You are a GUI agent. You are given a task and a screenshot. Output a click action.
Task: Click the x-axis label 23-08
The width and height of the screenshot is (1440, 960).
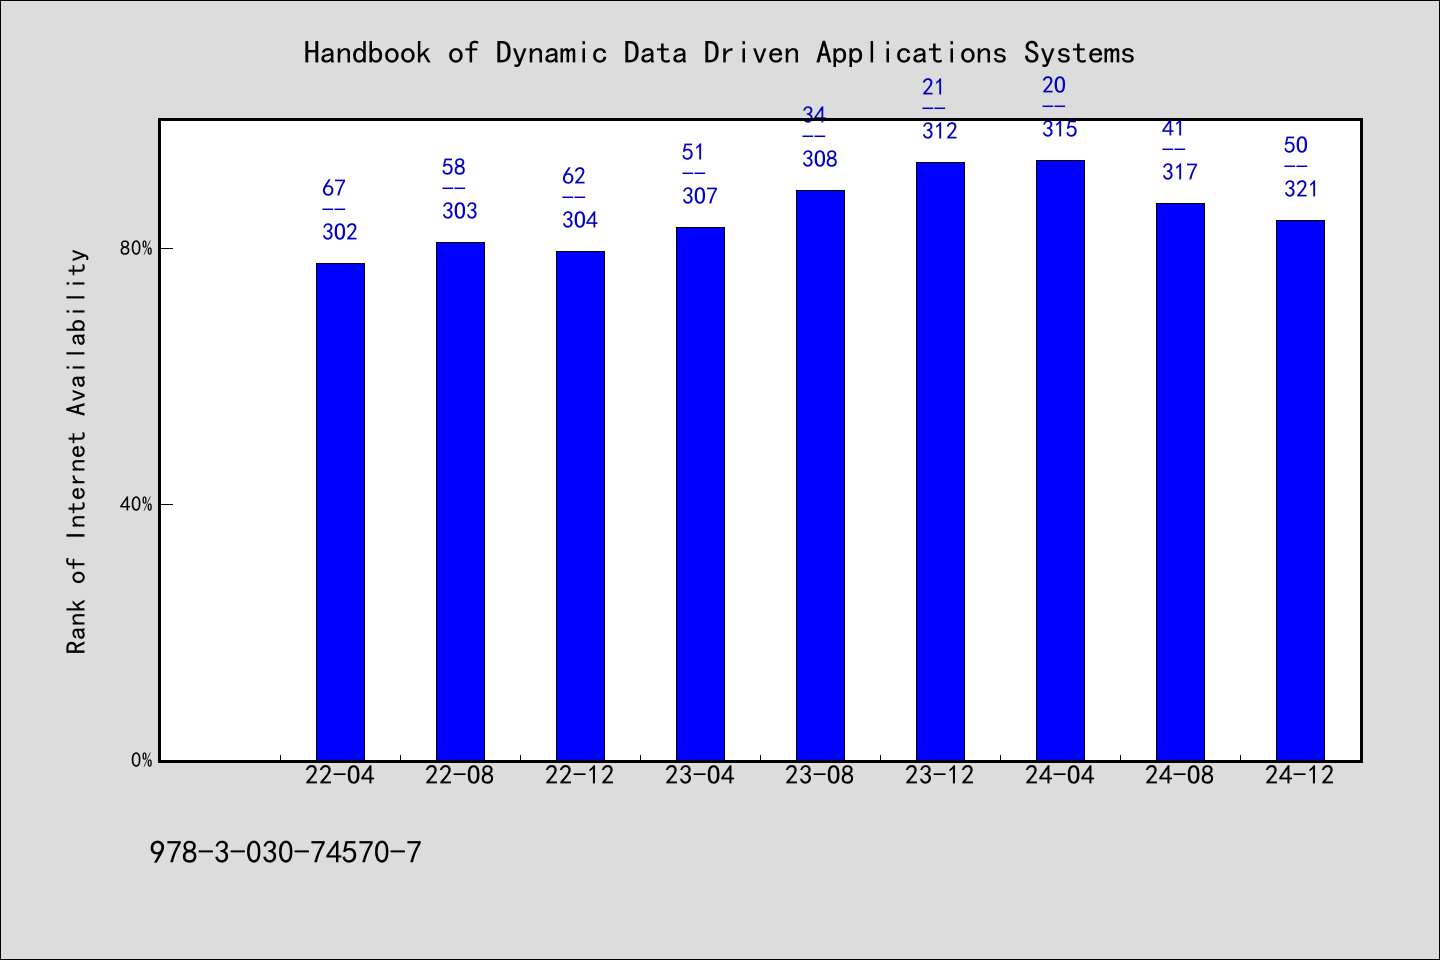tap(820, 776)
